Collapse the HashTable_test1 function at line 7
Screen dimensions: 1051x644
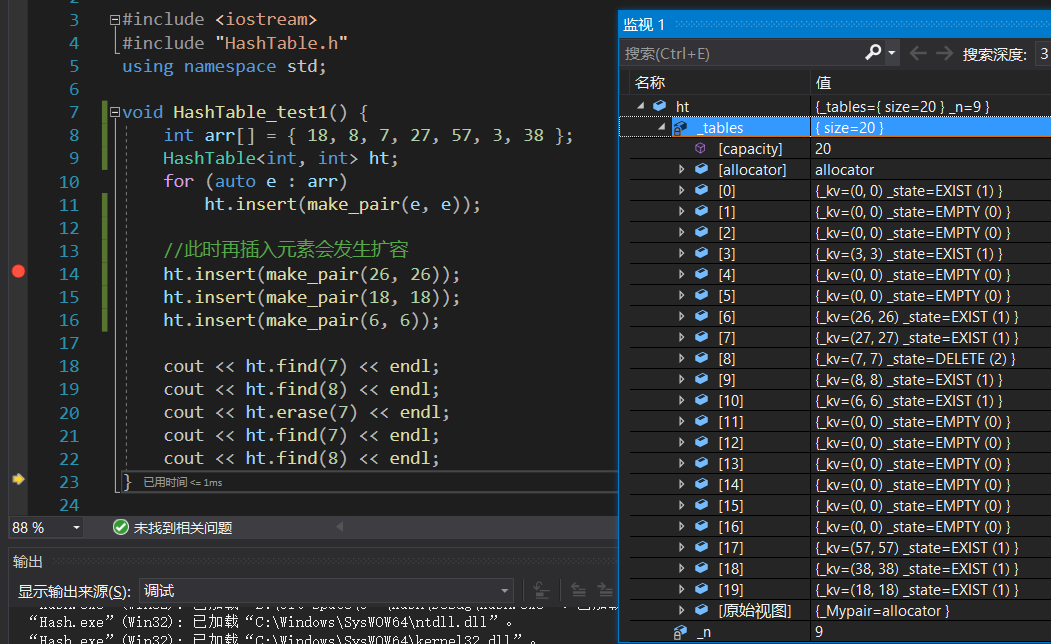click(x=115, y=112)
